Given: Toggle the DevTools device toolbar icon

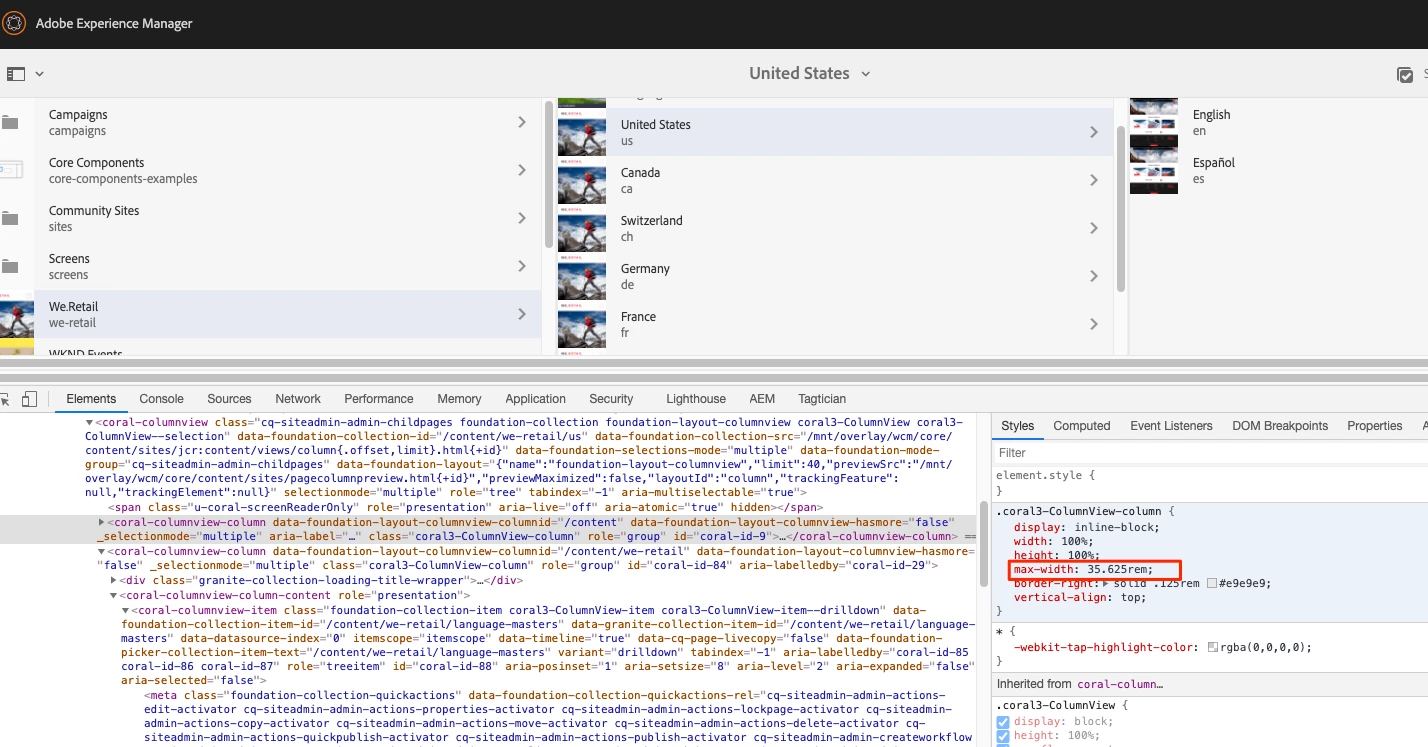Looking at the screenshot, I should coord(29,398).
